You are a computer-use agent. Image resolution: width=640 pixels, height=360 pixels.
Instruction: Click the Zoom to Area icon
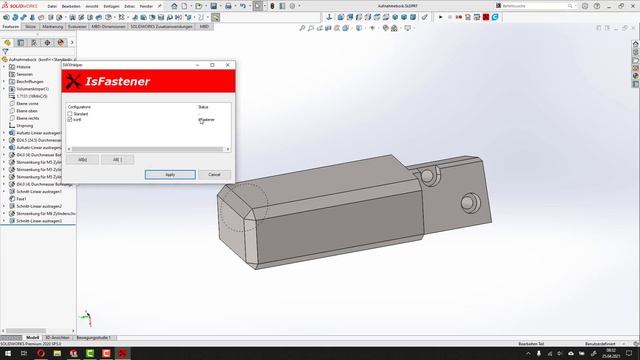(x=311, y=28)
